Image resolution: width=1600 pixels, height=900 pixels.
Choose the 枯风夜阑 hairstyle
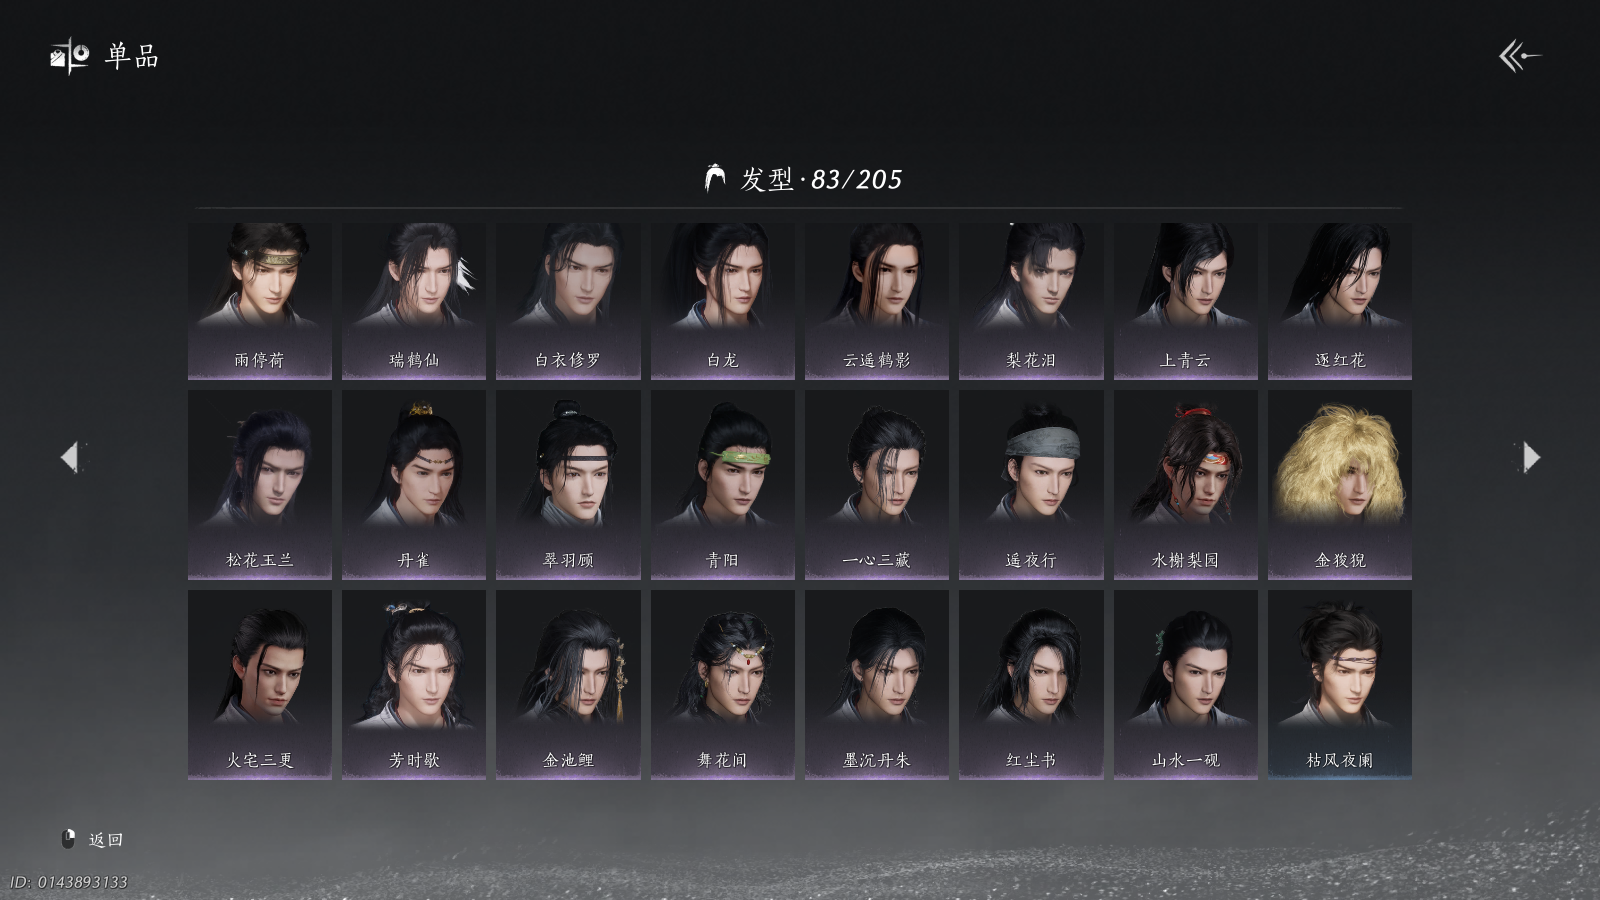[1340, 684]
